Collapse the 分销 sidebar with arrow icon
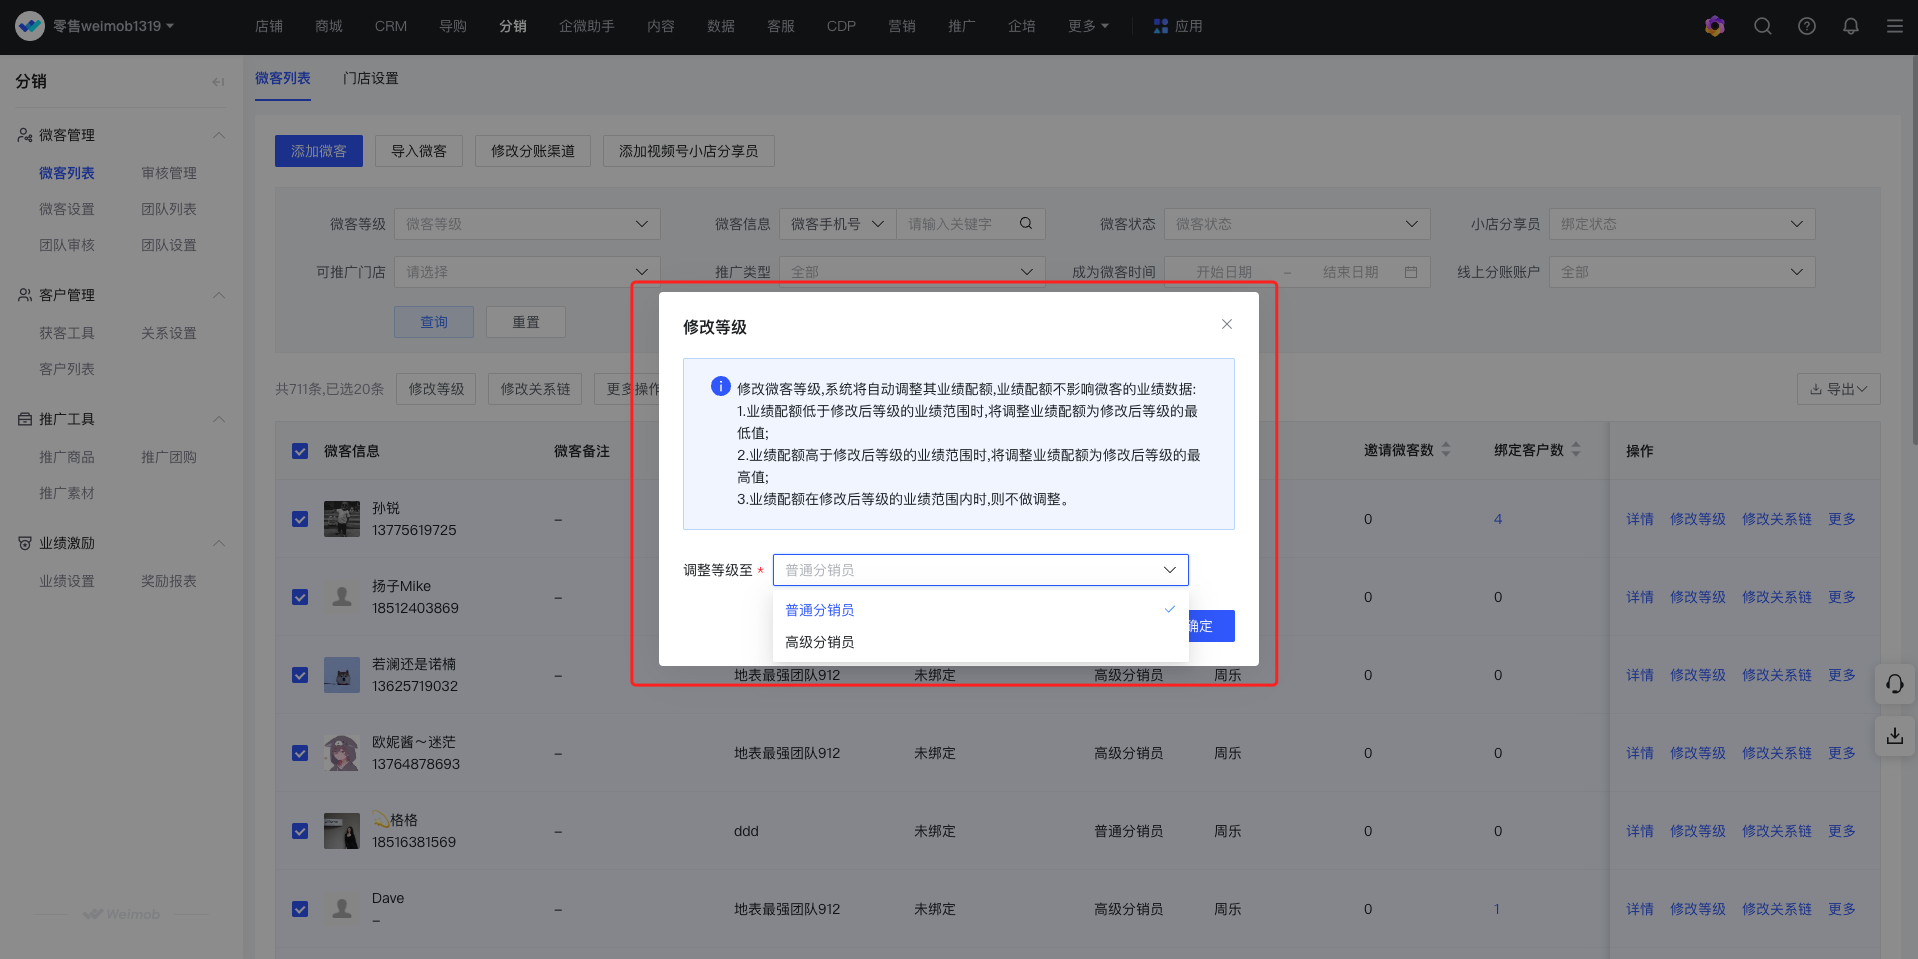Screen dimensions: 1918x959 tap(218, 82)
